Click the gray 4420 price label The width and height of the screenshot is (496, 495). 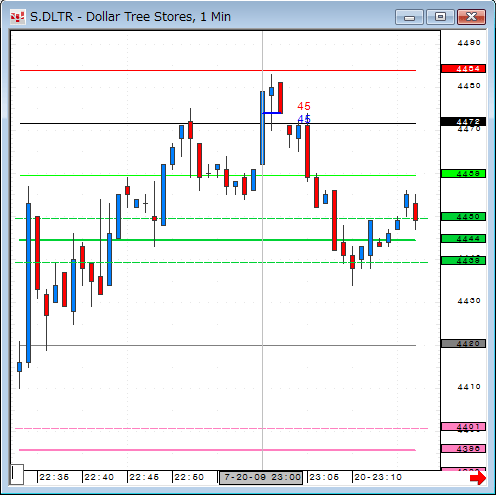tap(463, 344)
